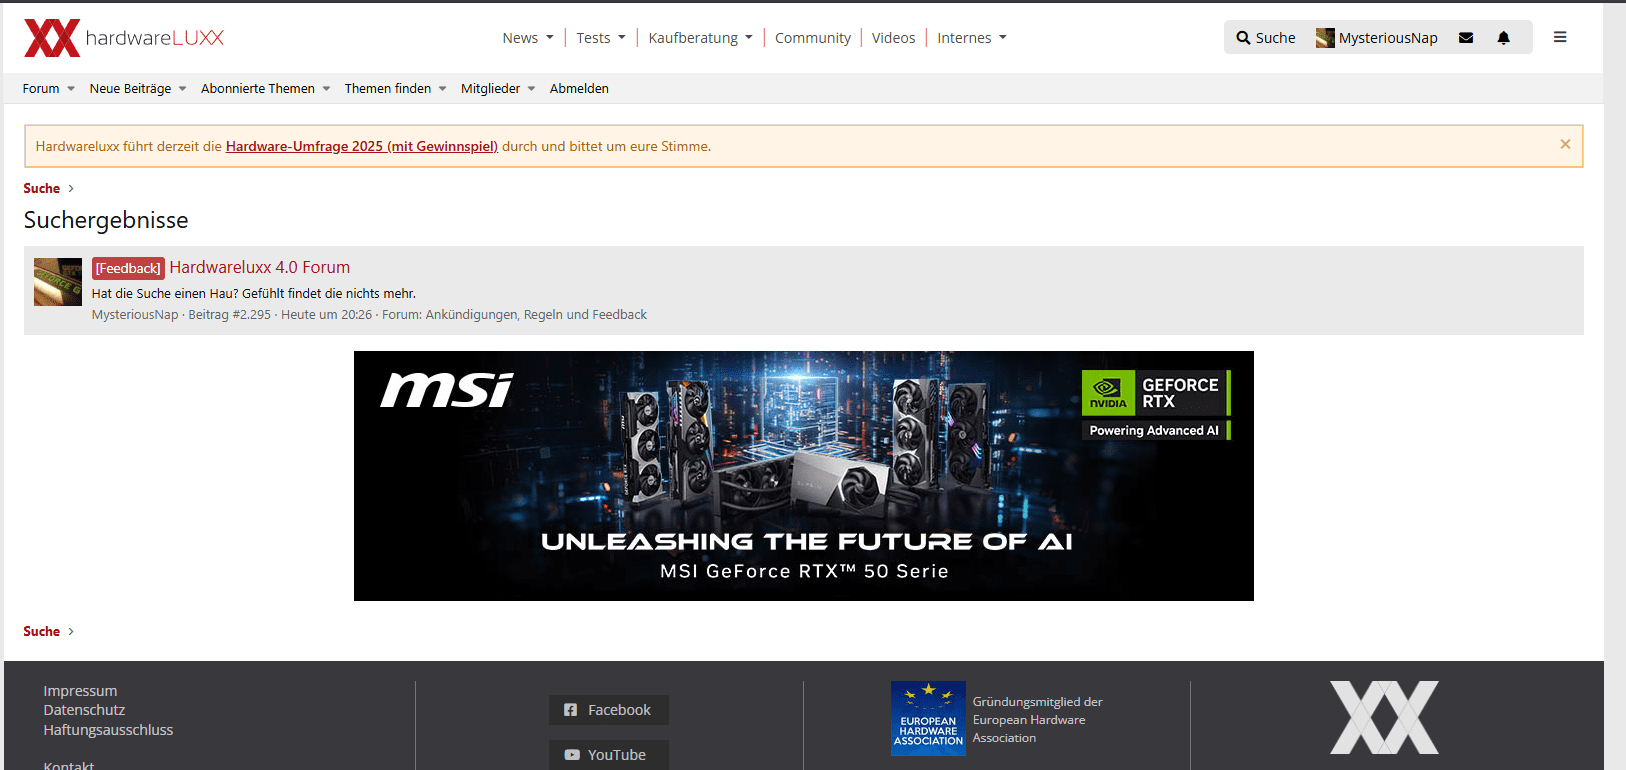Open the MysteriousNap user avatar menu
This screenshot has height=770, width=1626.
1377,38
